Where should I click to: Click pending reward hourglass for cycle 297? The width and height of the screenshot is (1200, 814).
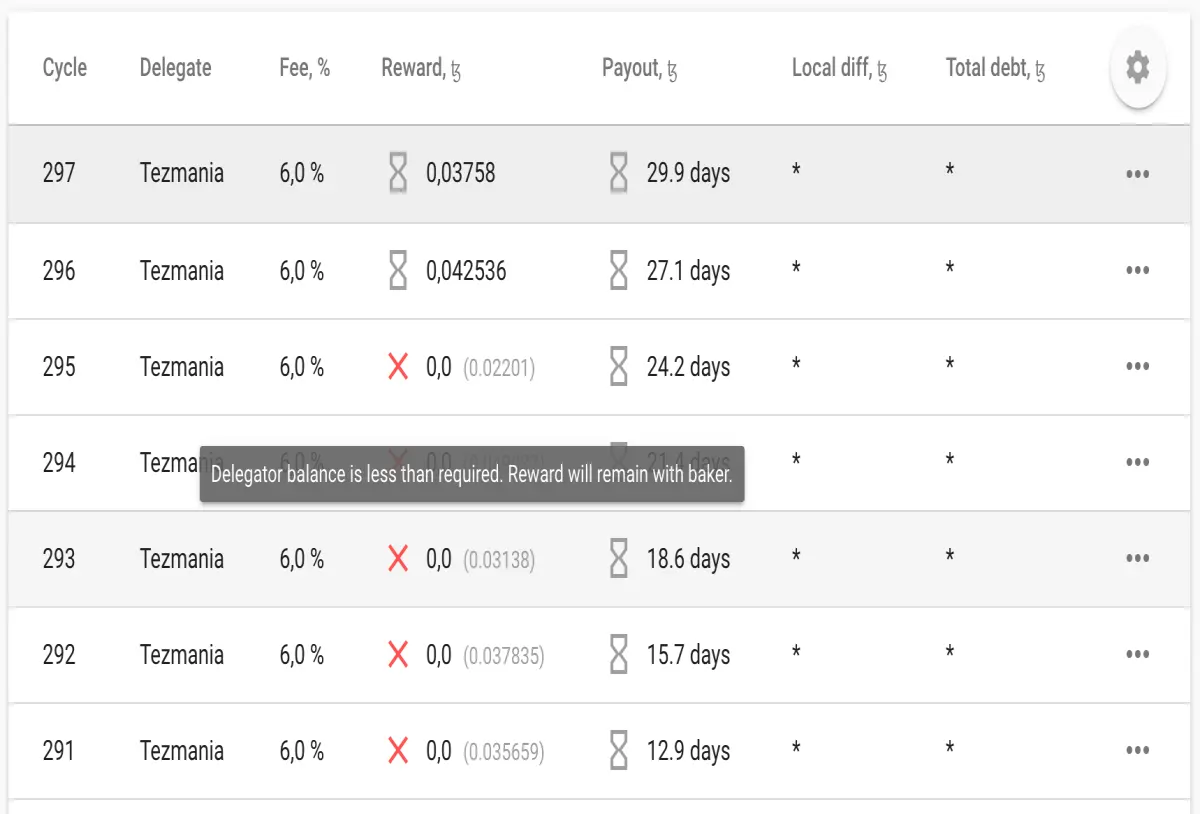398,173
